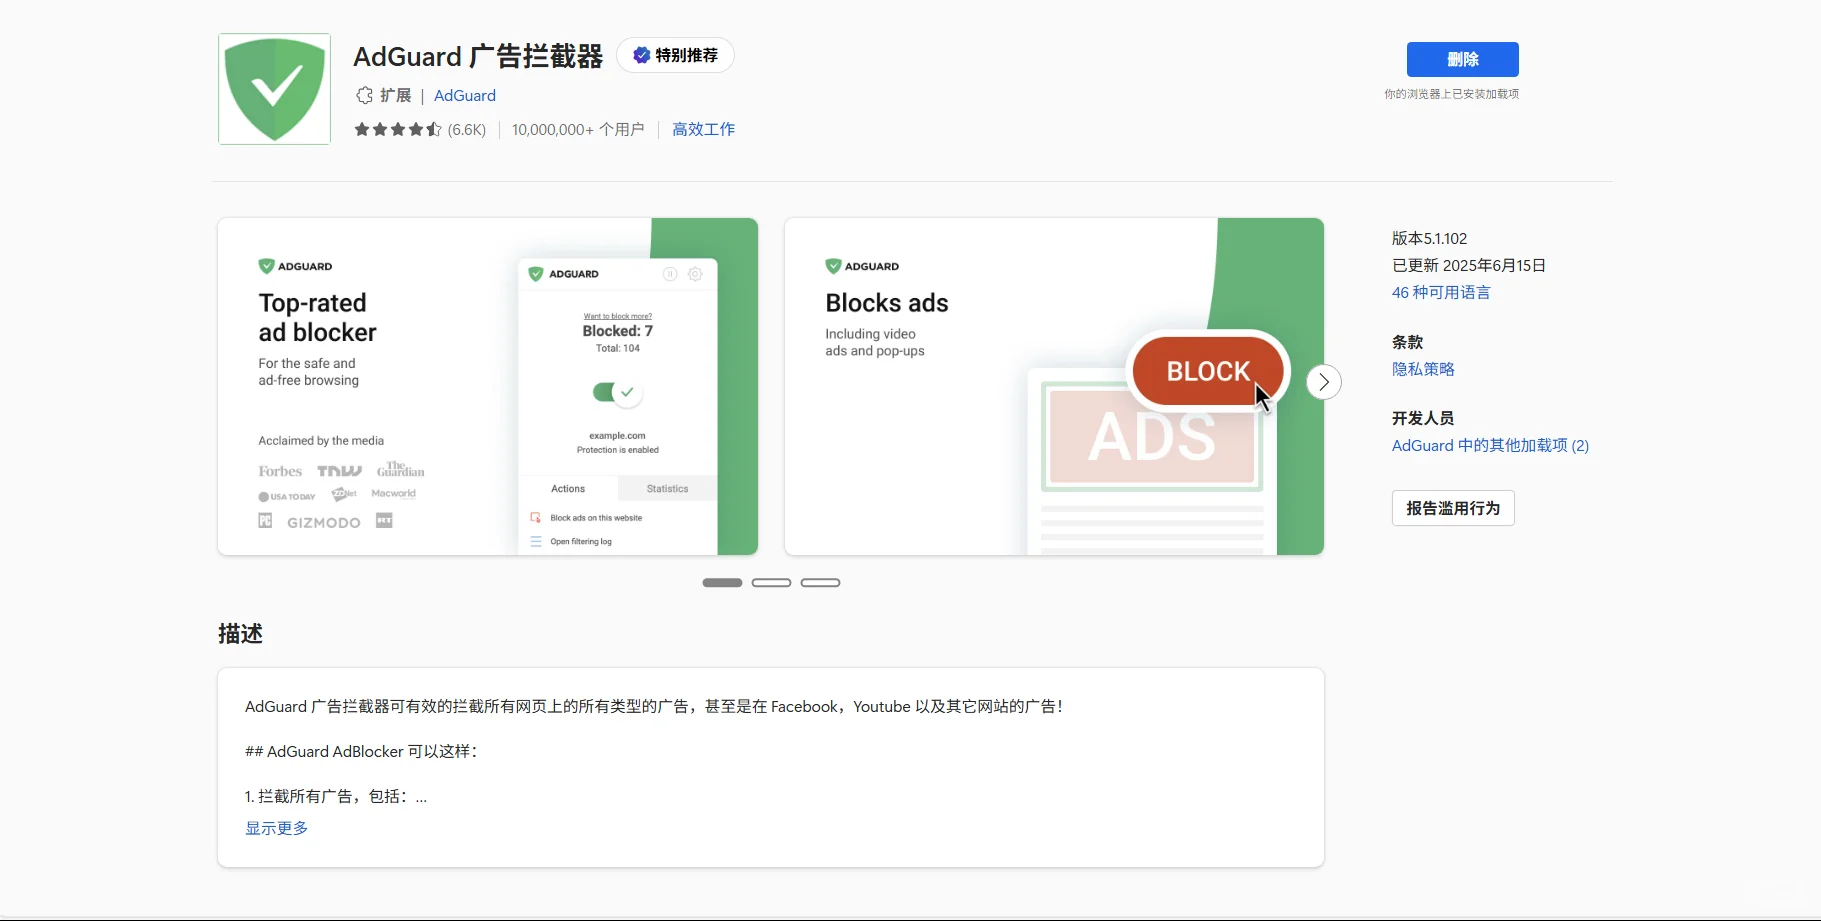
Task: Click the puzzle piece icon next to 扩展
Action: [364, 95]
